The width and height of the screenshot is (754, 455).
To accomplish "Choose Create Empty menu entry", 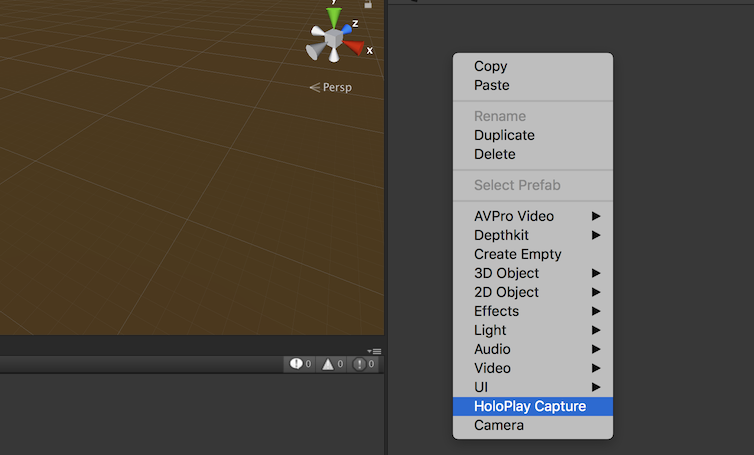I will pos(533,254).
